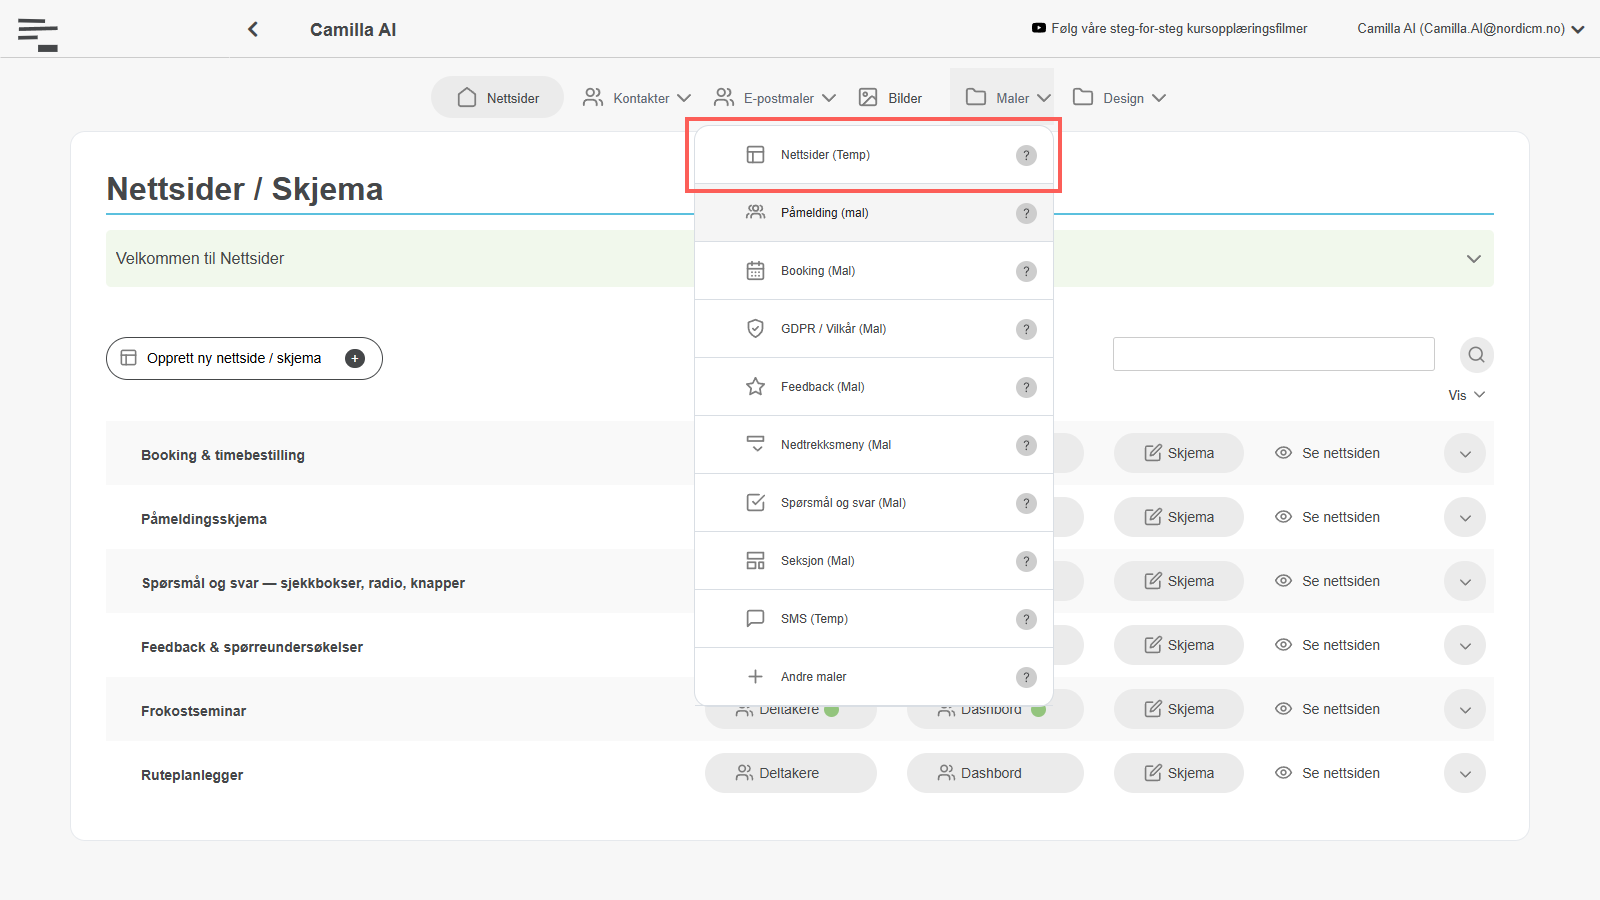Click help icon for Påmelding (mal)
Screen dimensions: 1600x900
click(1026, 213)
